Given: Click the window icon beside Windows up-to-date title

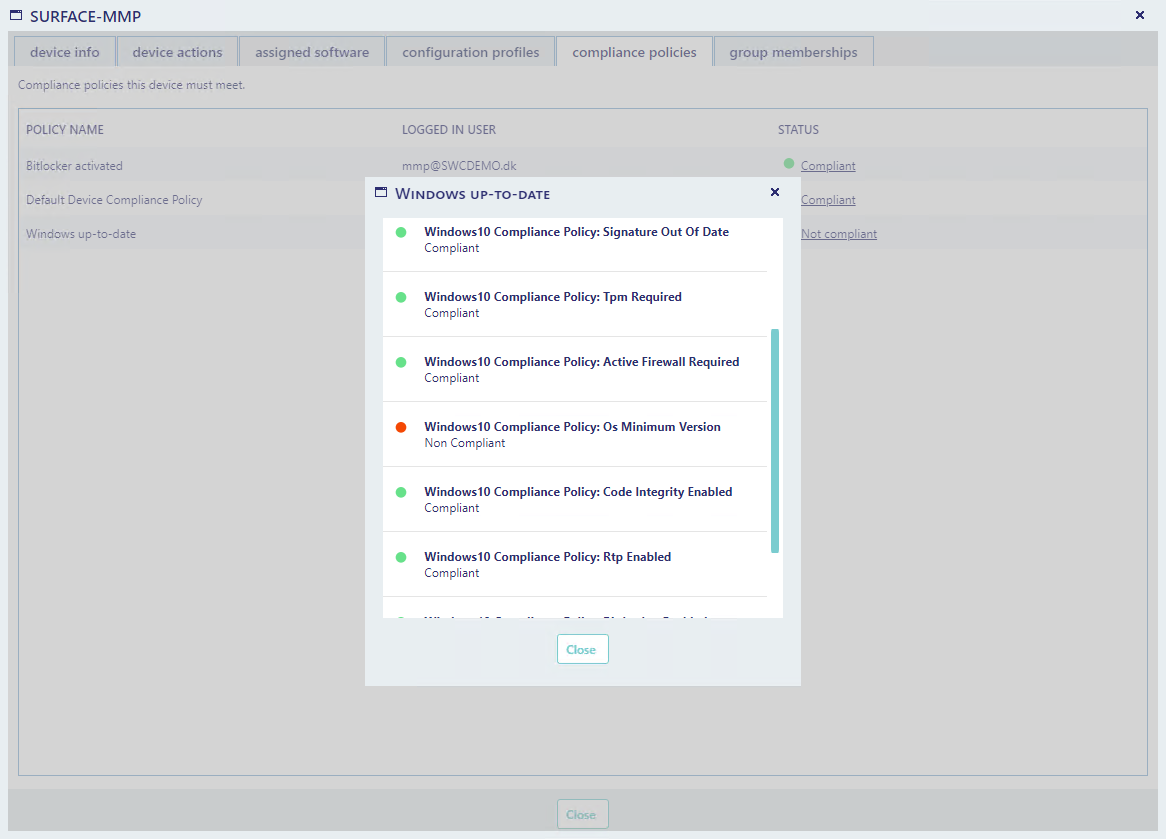Looking at the screenshot, I should click(x=381, y=192).
